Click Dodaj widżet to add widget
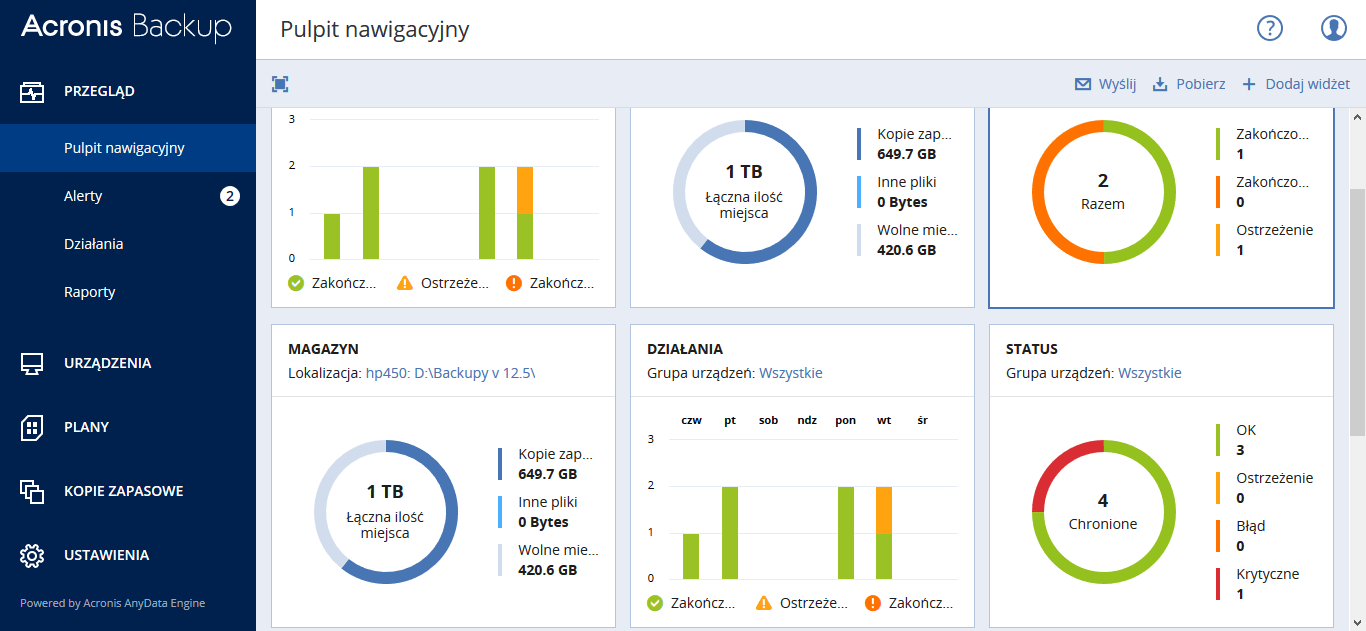 click(x=1296, y=84)
